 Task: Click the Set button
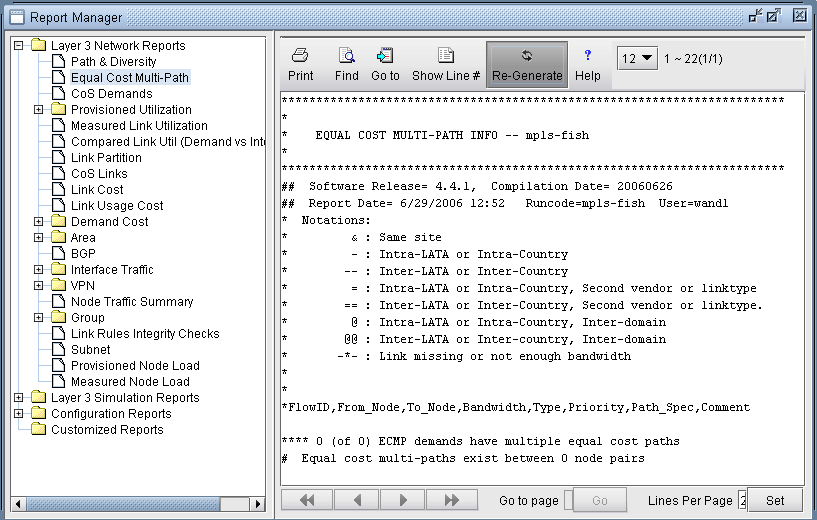pos(775,500)
